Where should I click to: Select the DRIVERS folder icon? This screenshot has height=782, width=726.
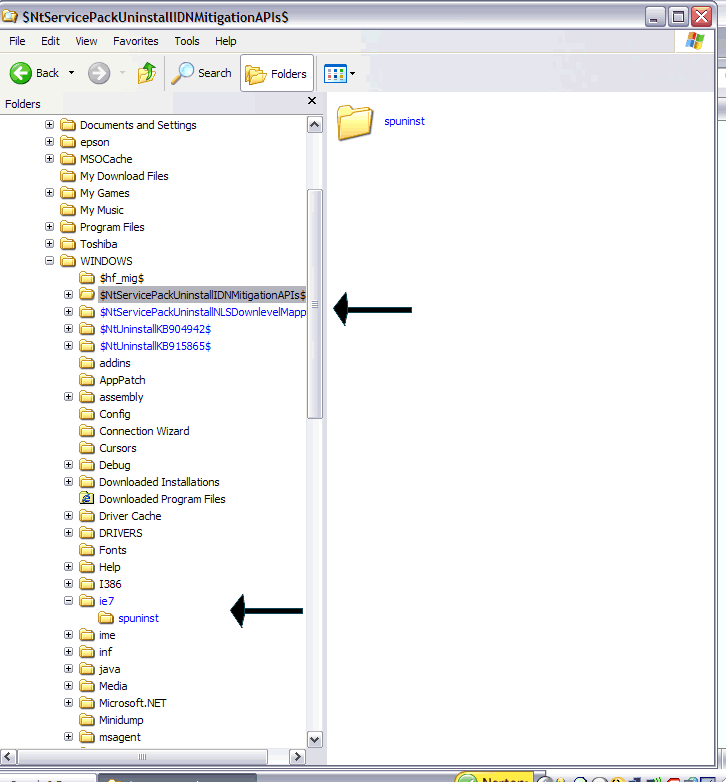point(87,533)
